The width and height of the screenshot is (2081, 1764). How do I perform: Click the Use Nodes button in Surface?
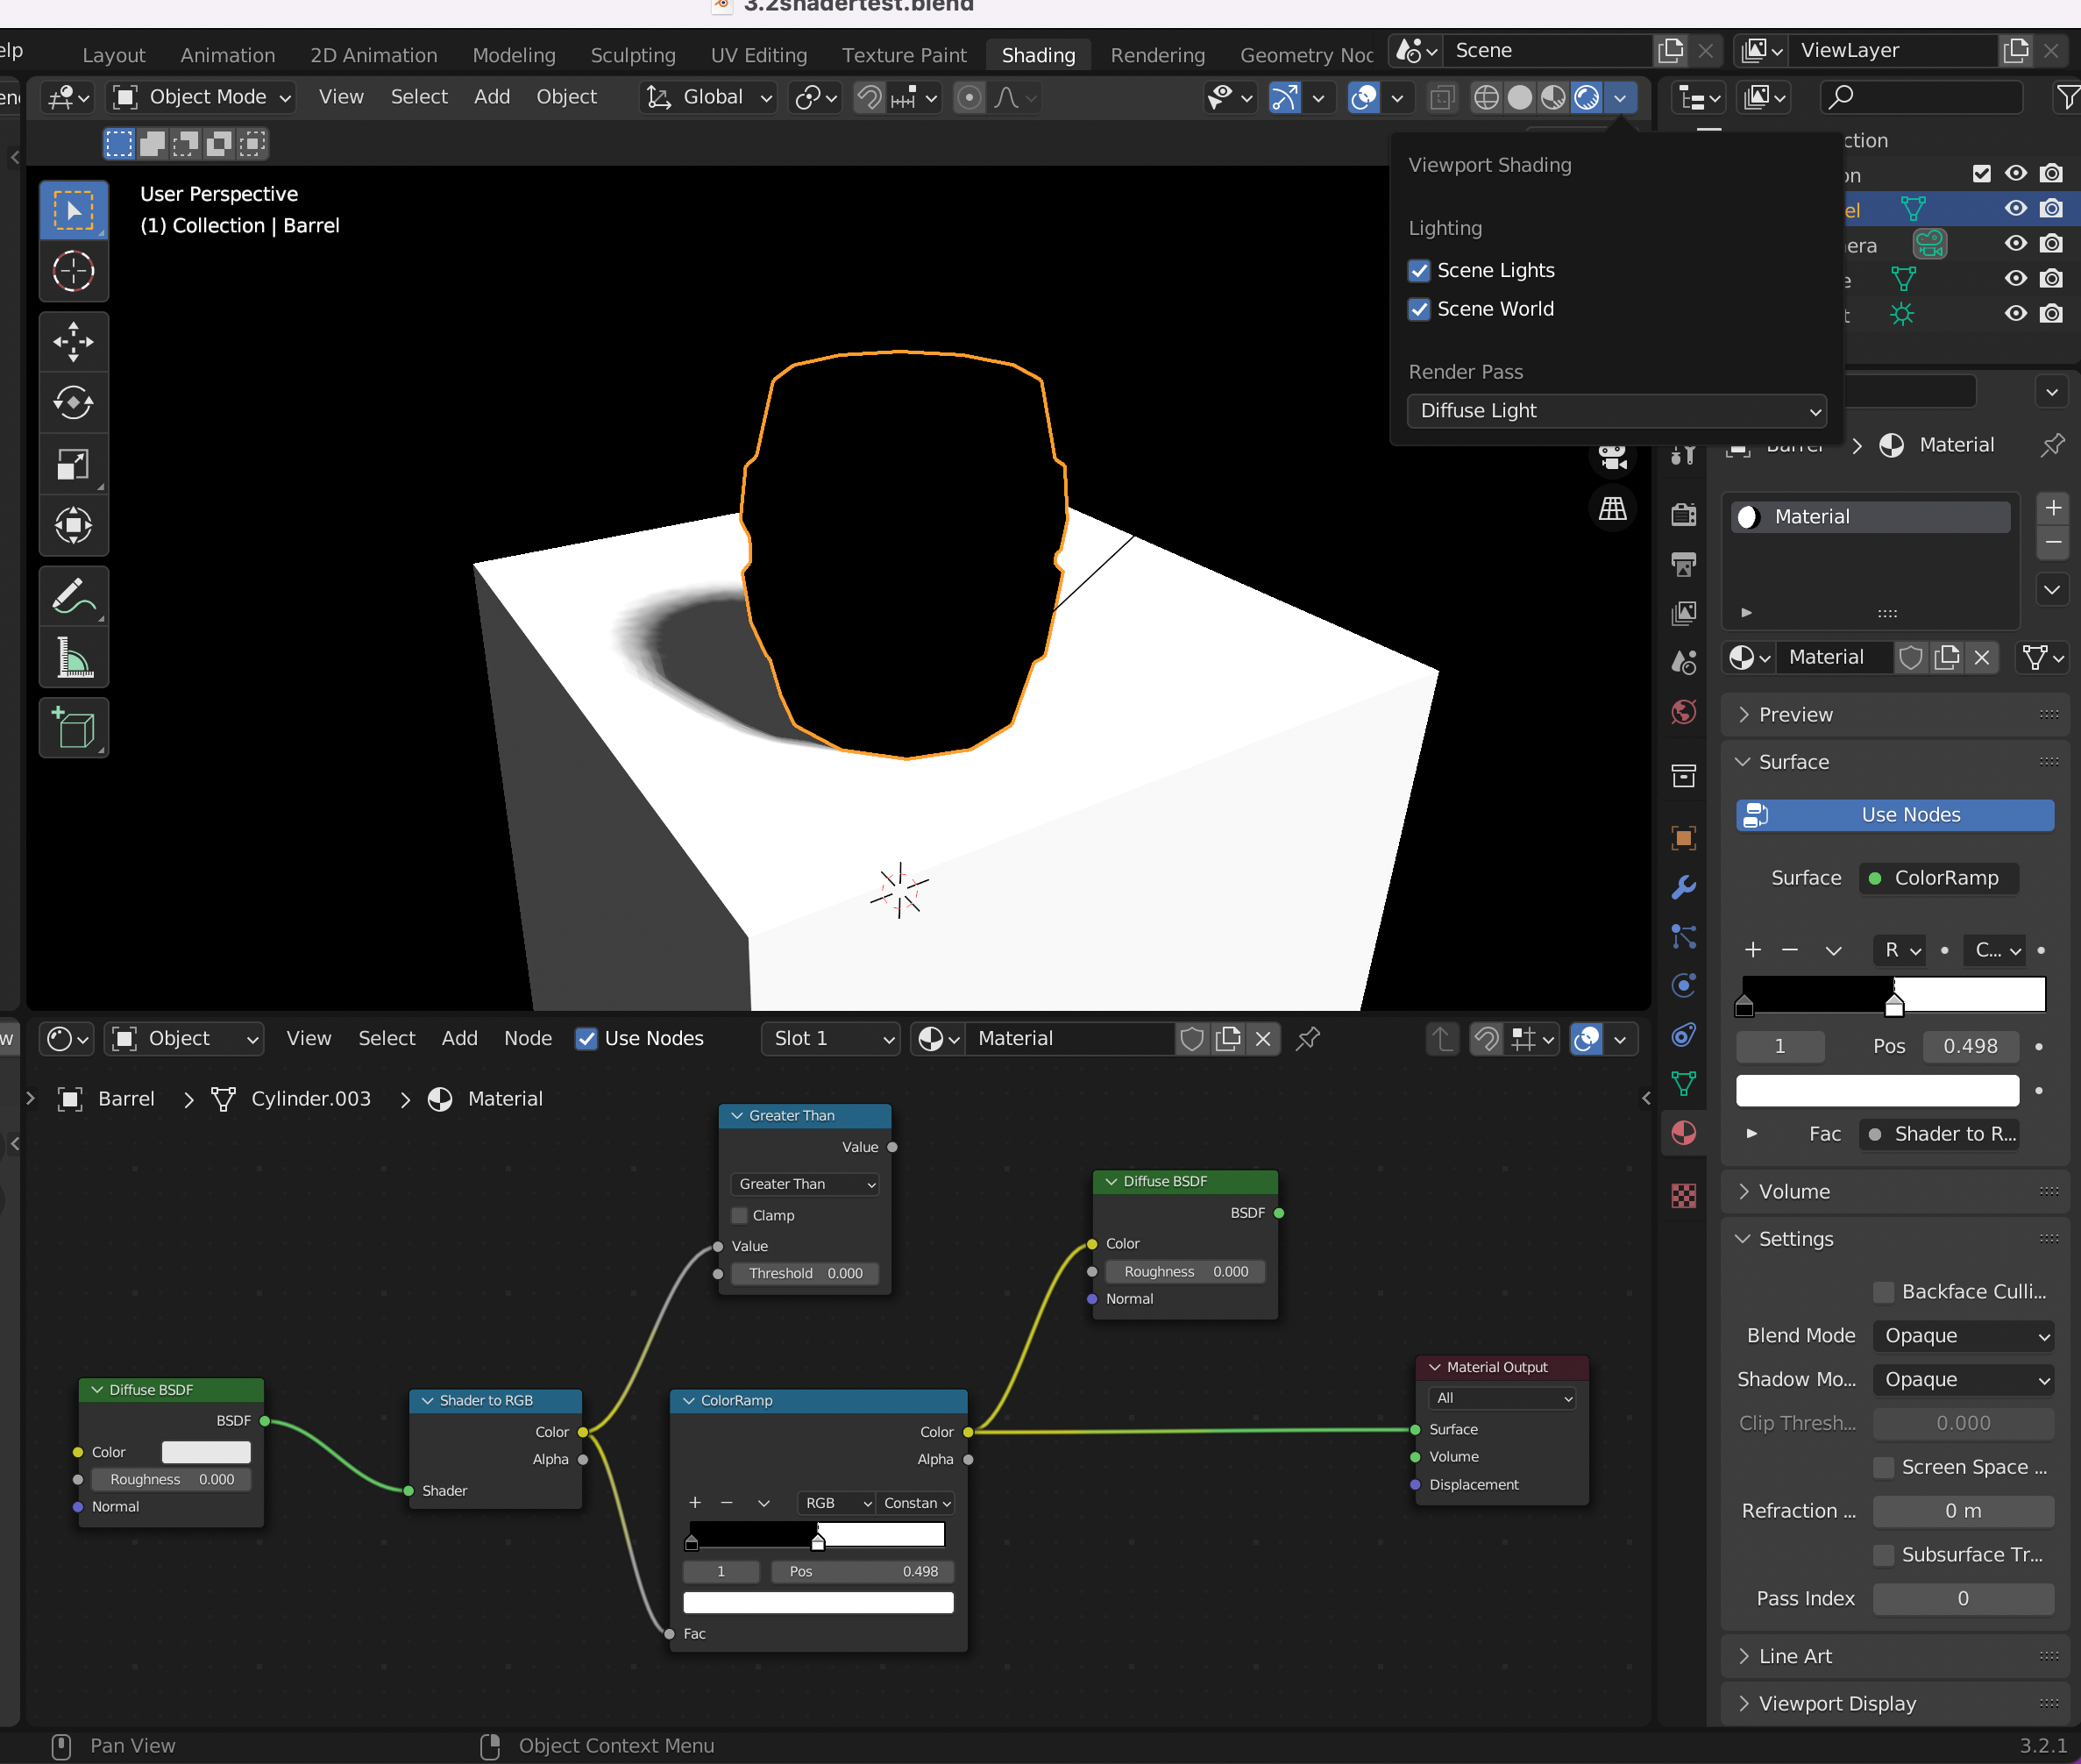tap(1895, 815)
